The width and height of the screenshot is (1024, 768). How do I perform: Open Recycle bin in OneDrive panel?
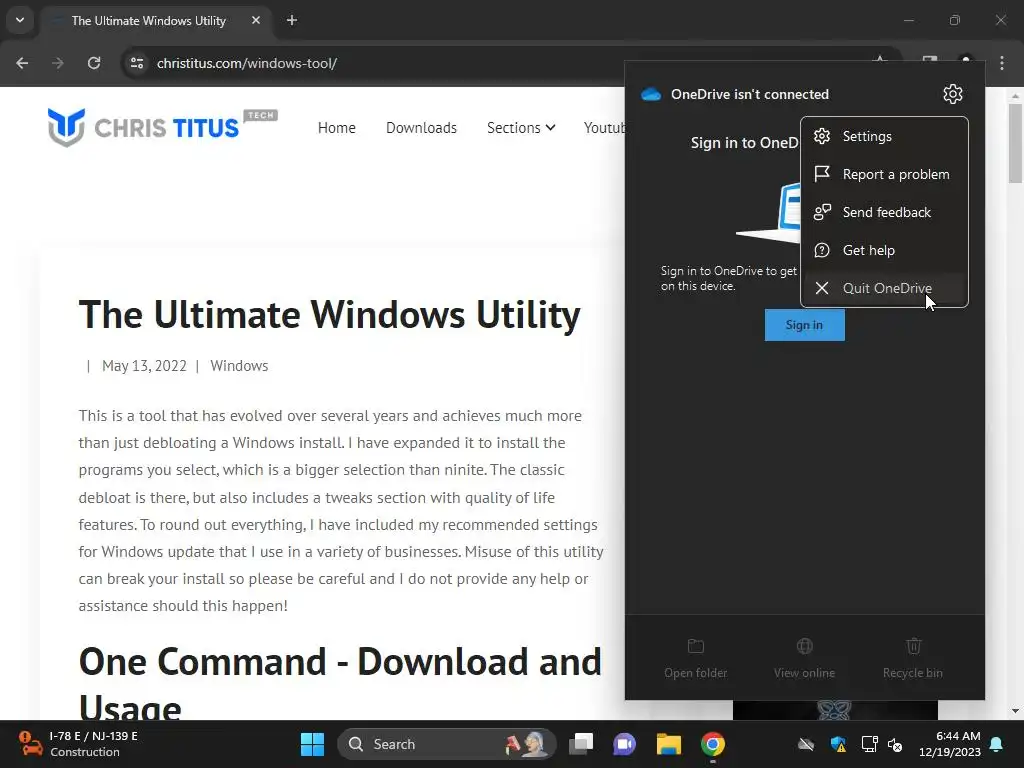point(913,658)
